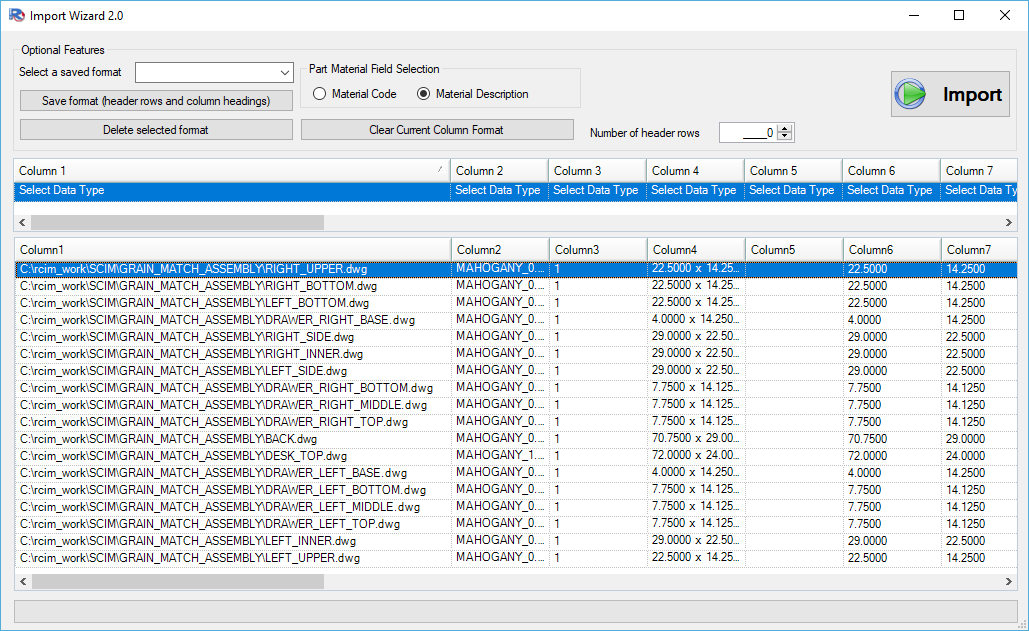This screenshot has width=1029, height=631.
Task: Click the Column4 header in data grid
Action: 694,249
